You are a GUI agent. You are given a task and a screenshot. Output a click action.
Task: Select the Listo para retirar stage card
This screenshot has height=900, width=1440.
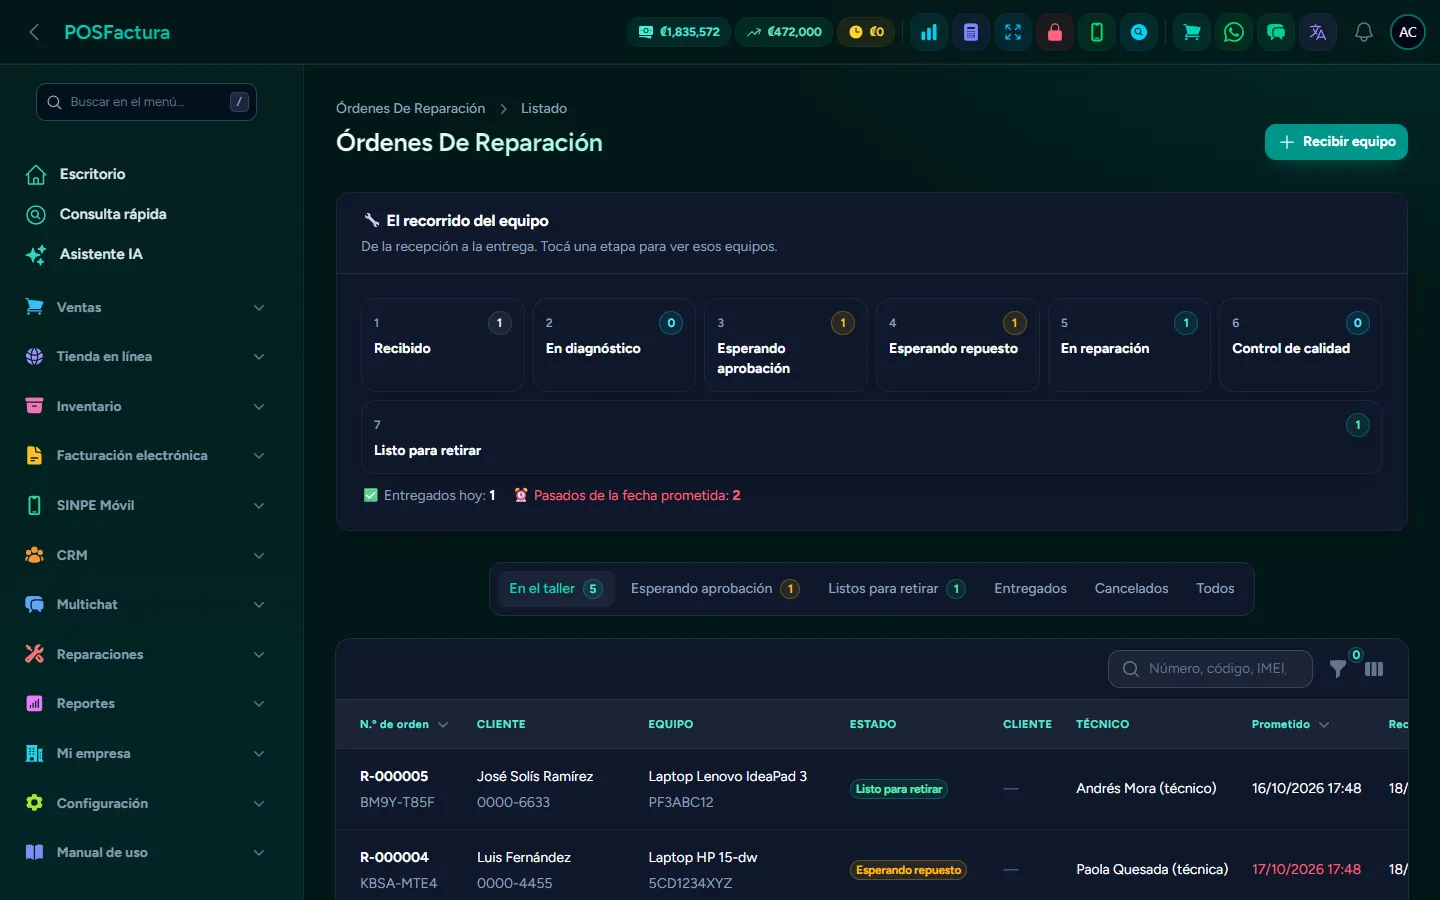tap(872, 437)
